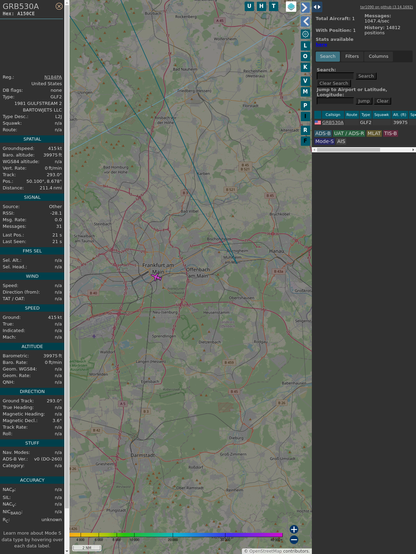This screenshot has height=554, width=416.
Task: Click the WIND section header
Action: pyautogui.click(x=32, y=276)
